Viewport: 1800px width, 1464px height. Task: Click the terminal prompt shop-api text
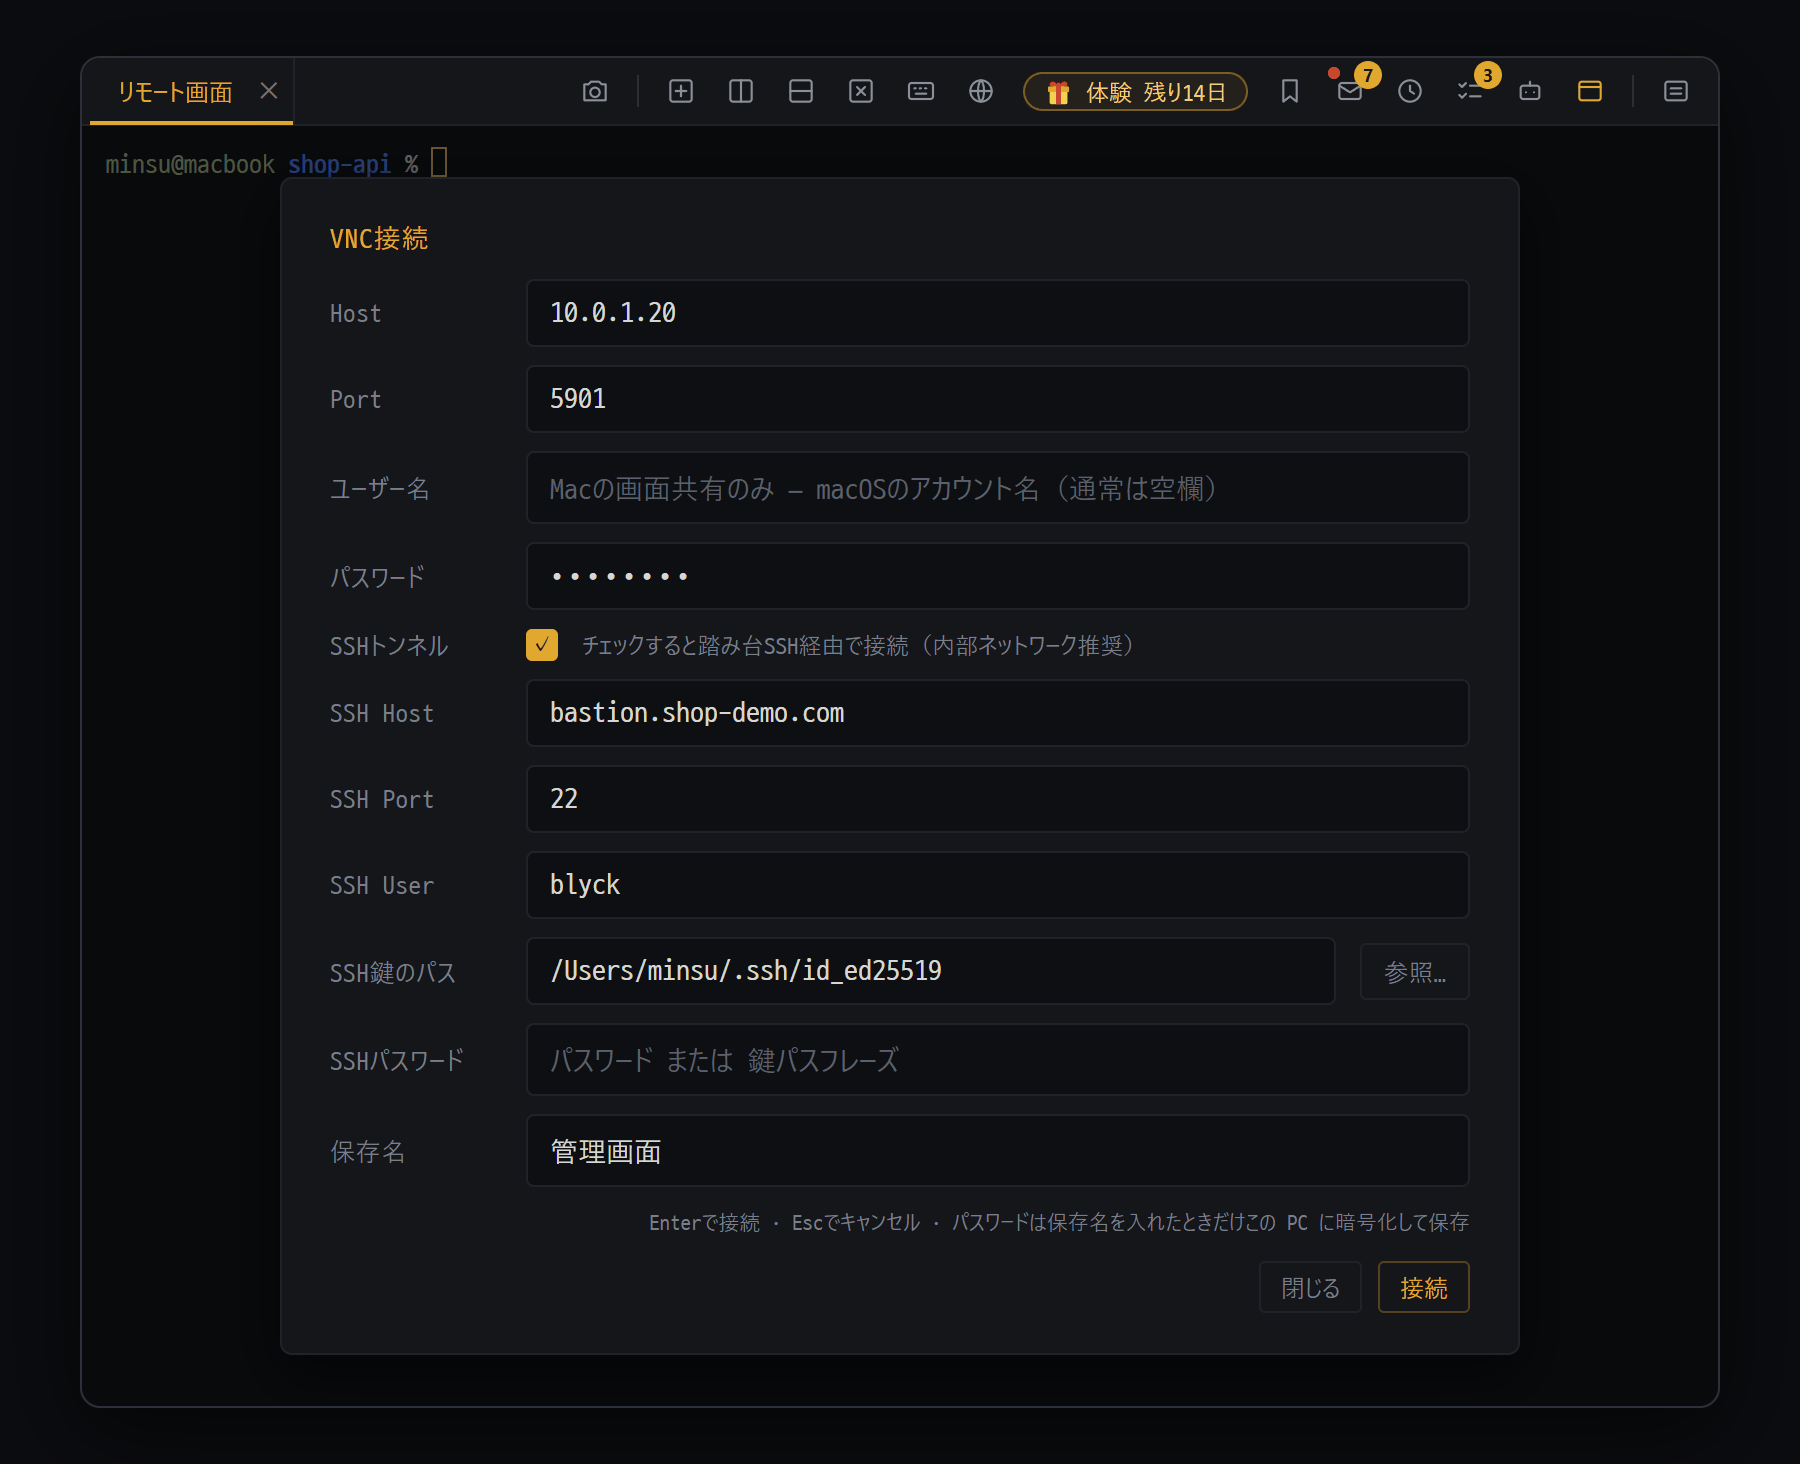[x=339, y=164]
